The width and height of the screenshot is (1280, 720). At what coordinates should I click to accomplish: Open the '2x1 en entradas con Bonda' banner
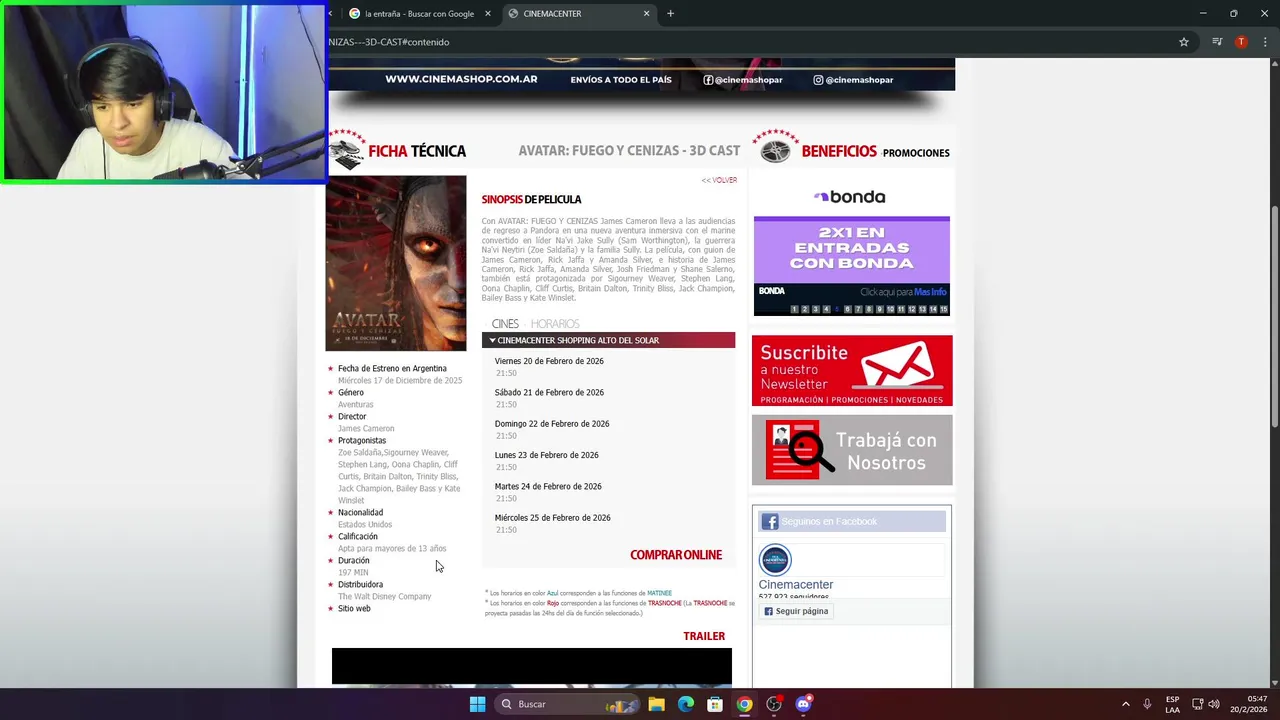[852, 250]
